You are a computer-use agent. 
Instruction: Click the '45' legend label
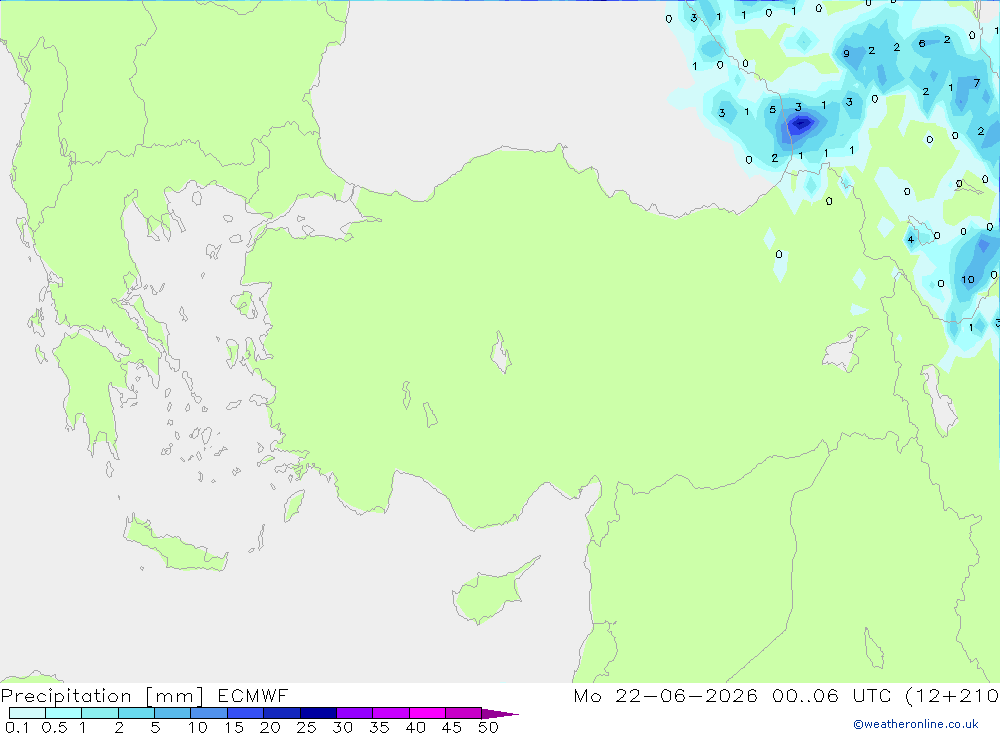pyautogui.click(x=452, y=727)
